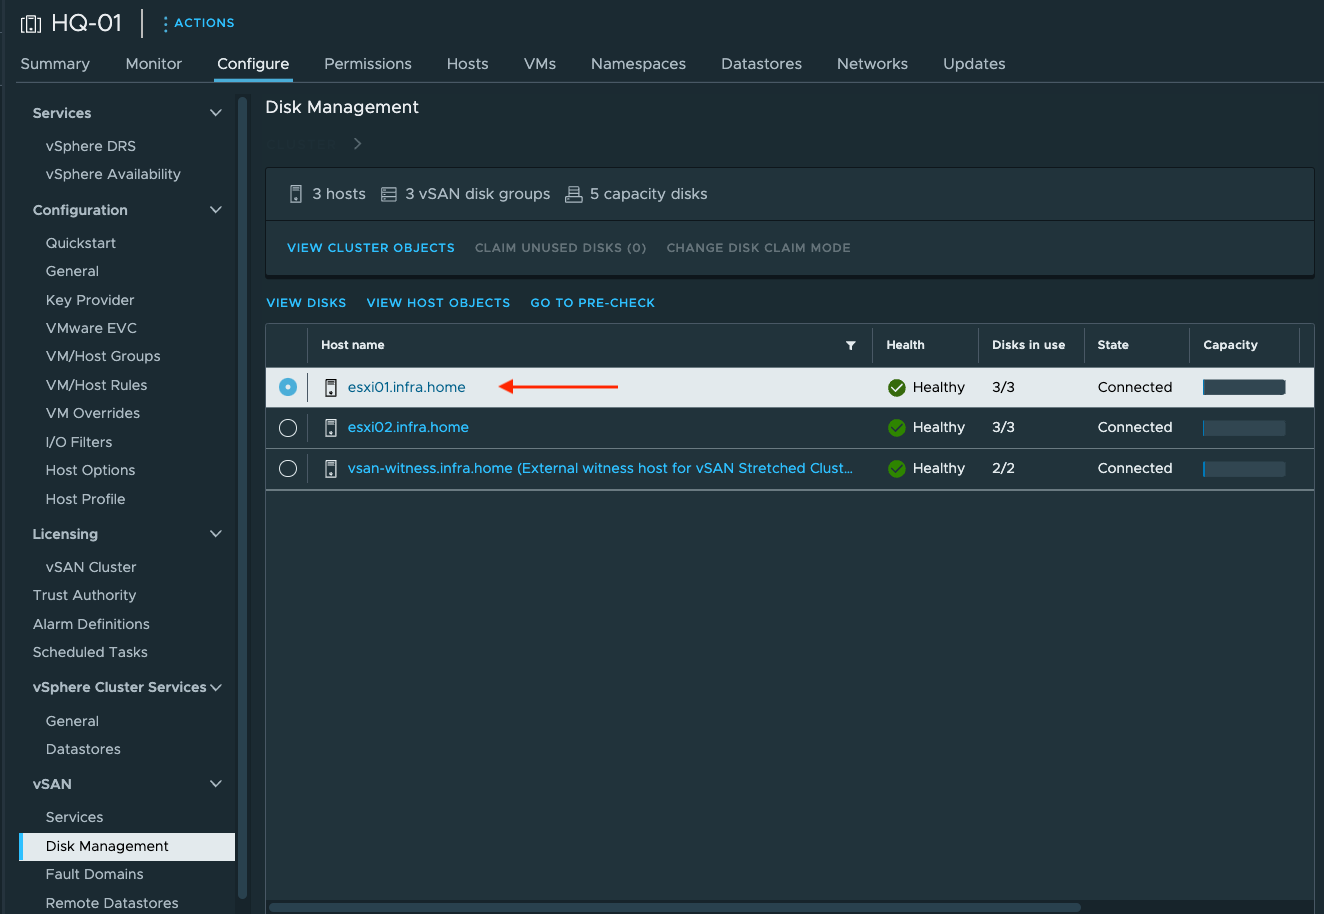Viewport: 1324px width, 914px height.
Task: Click the 3 hosts summary icon
Action: [x=296, y=193]
